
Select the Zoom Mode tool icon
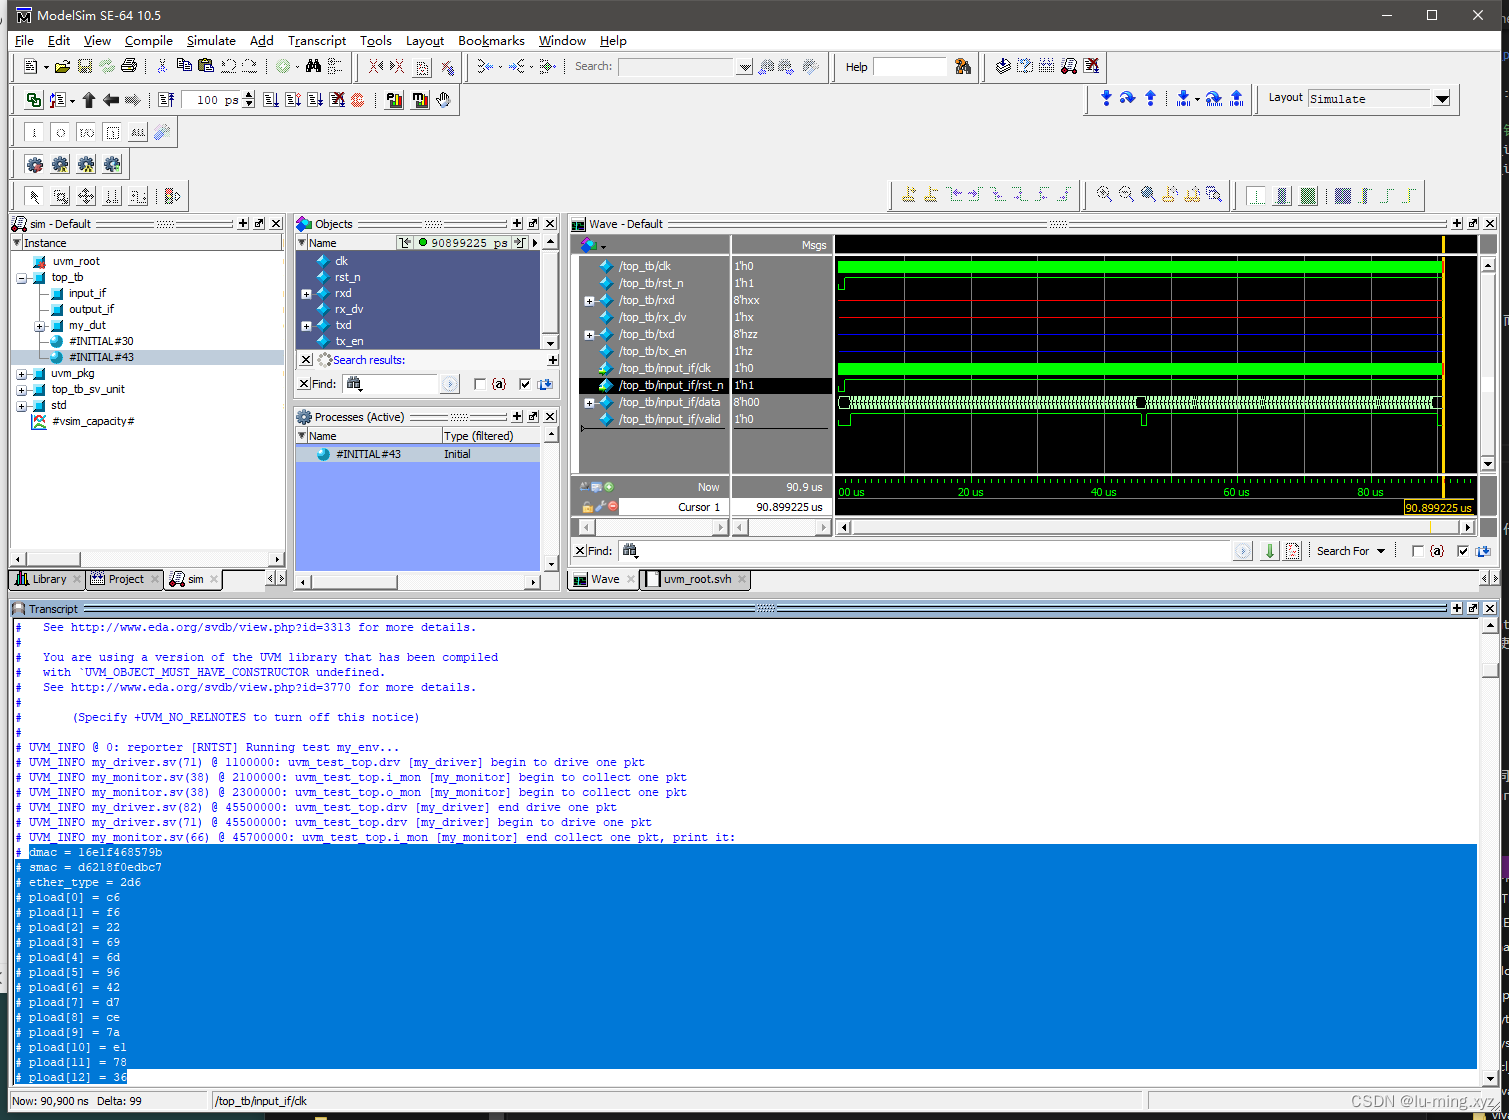pos(60,196)
